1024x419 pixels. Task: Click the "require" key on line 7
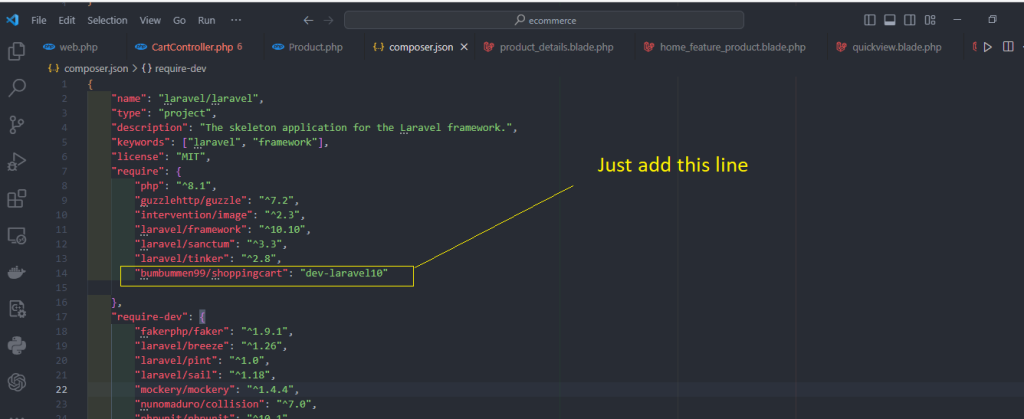(138, 171)
